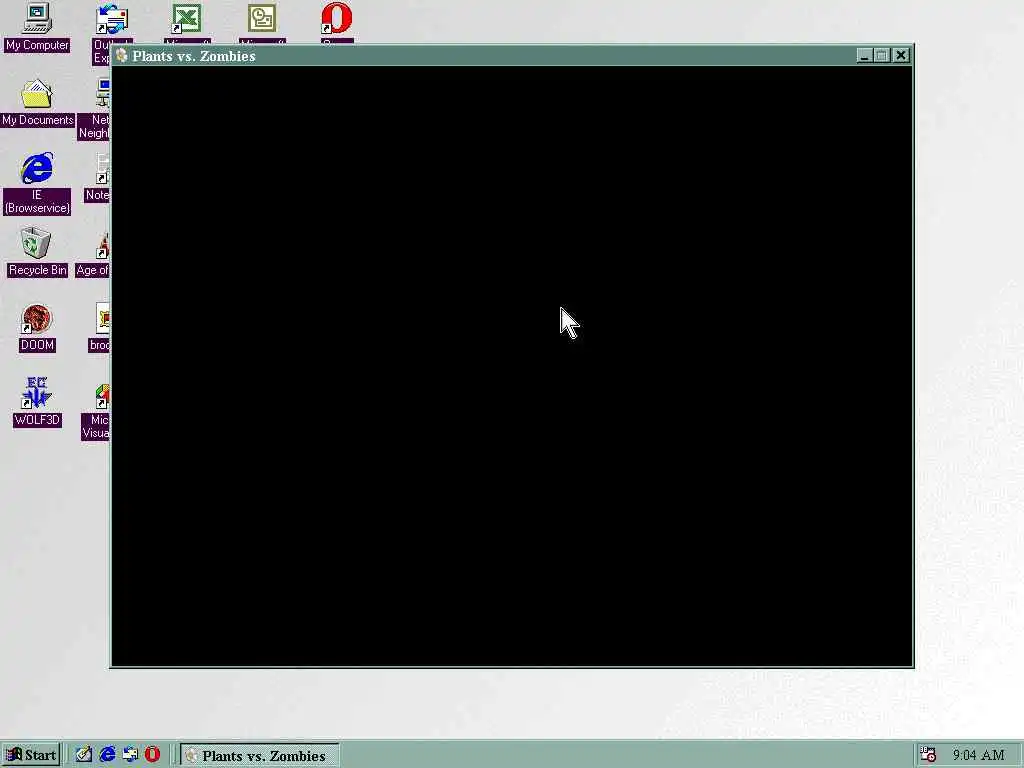Viewport: 1024px width, 768px height.
Task: Minimize the Plants vs. Zombies window
Action: [864, 56]
